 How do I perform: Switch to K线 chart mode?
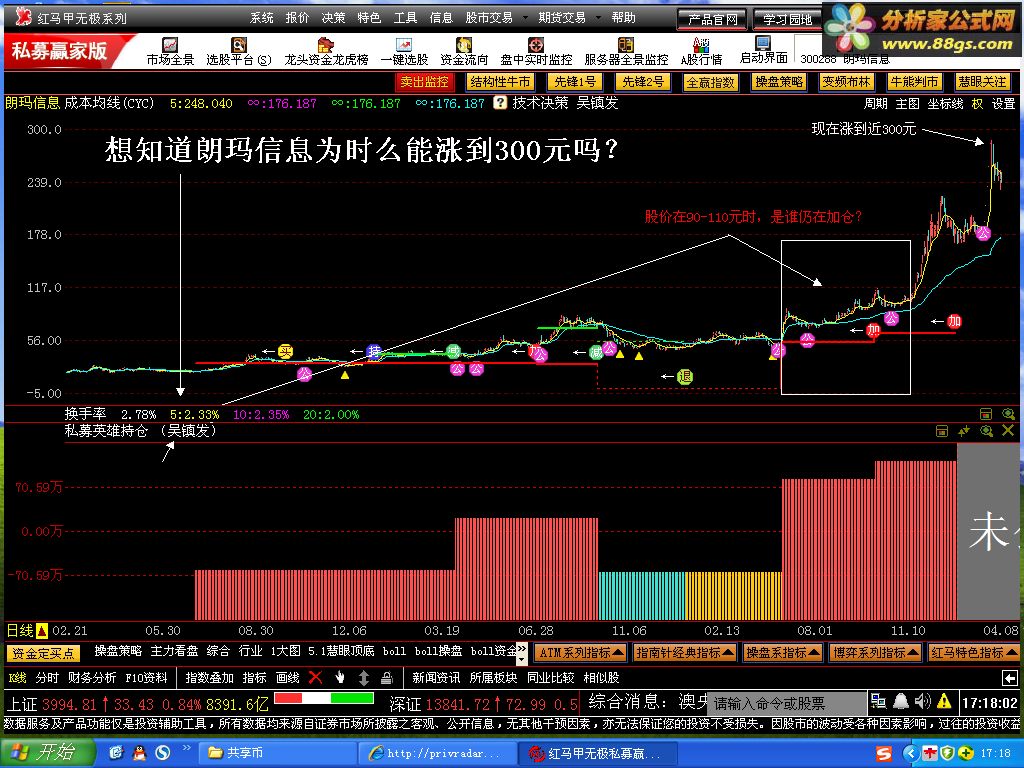17,678
